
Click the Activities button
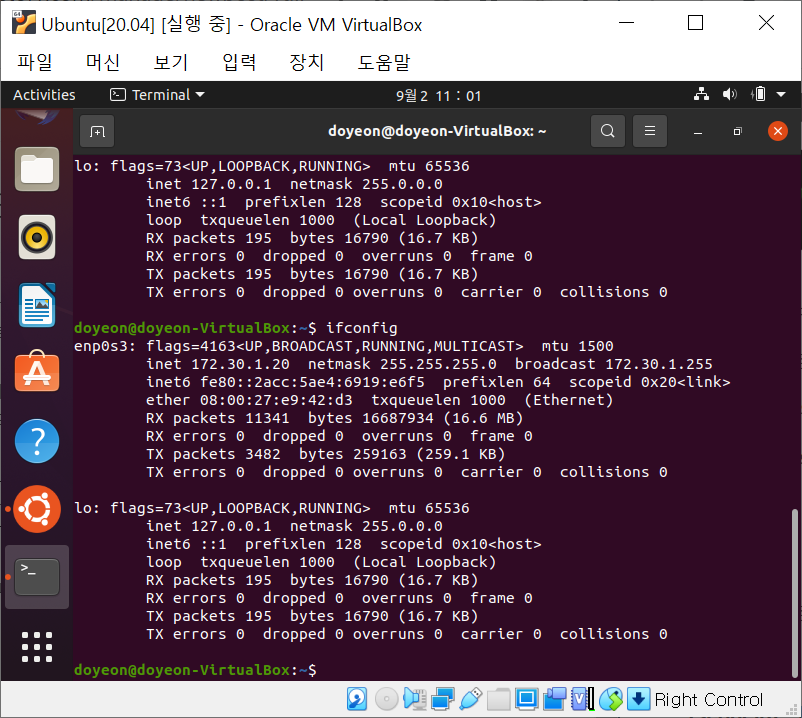(x=44, y=95)
